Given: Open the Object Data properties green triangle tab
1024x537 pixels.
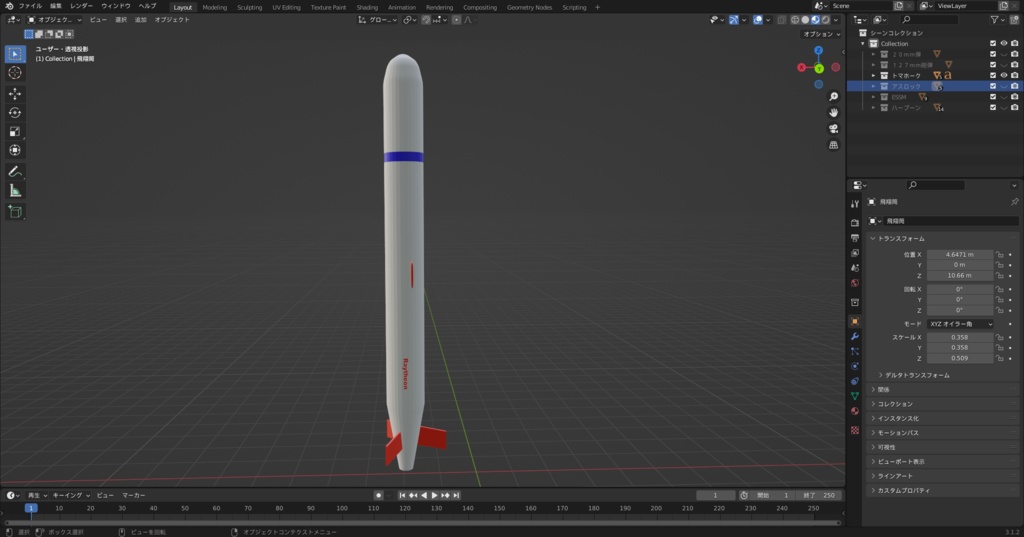Looking at the screenshot, I should click(855, 396).
